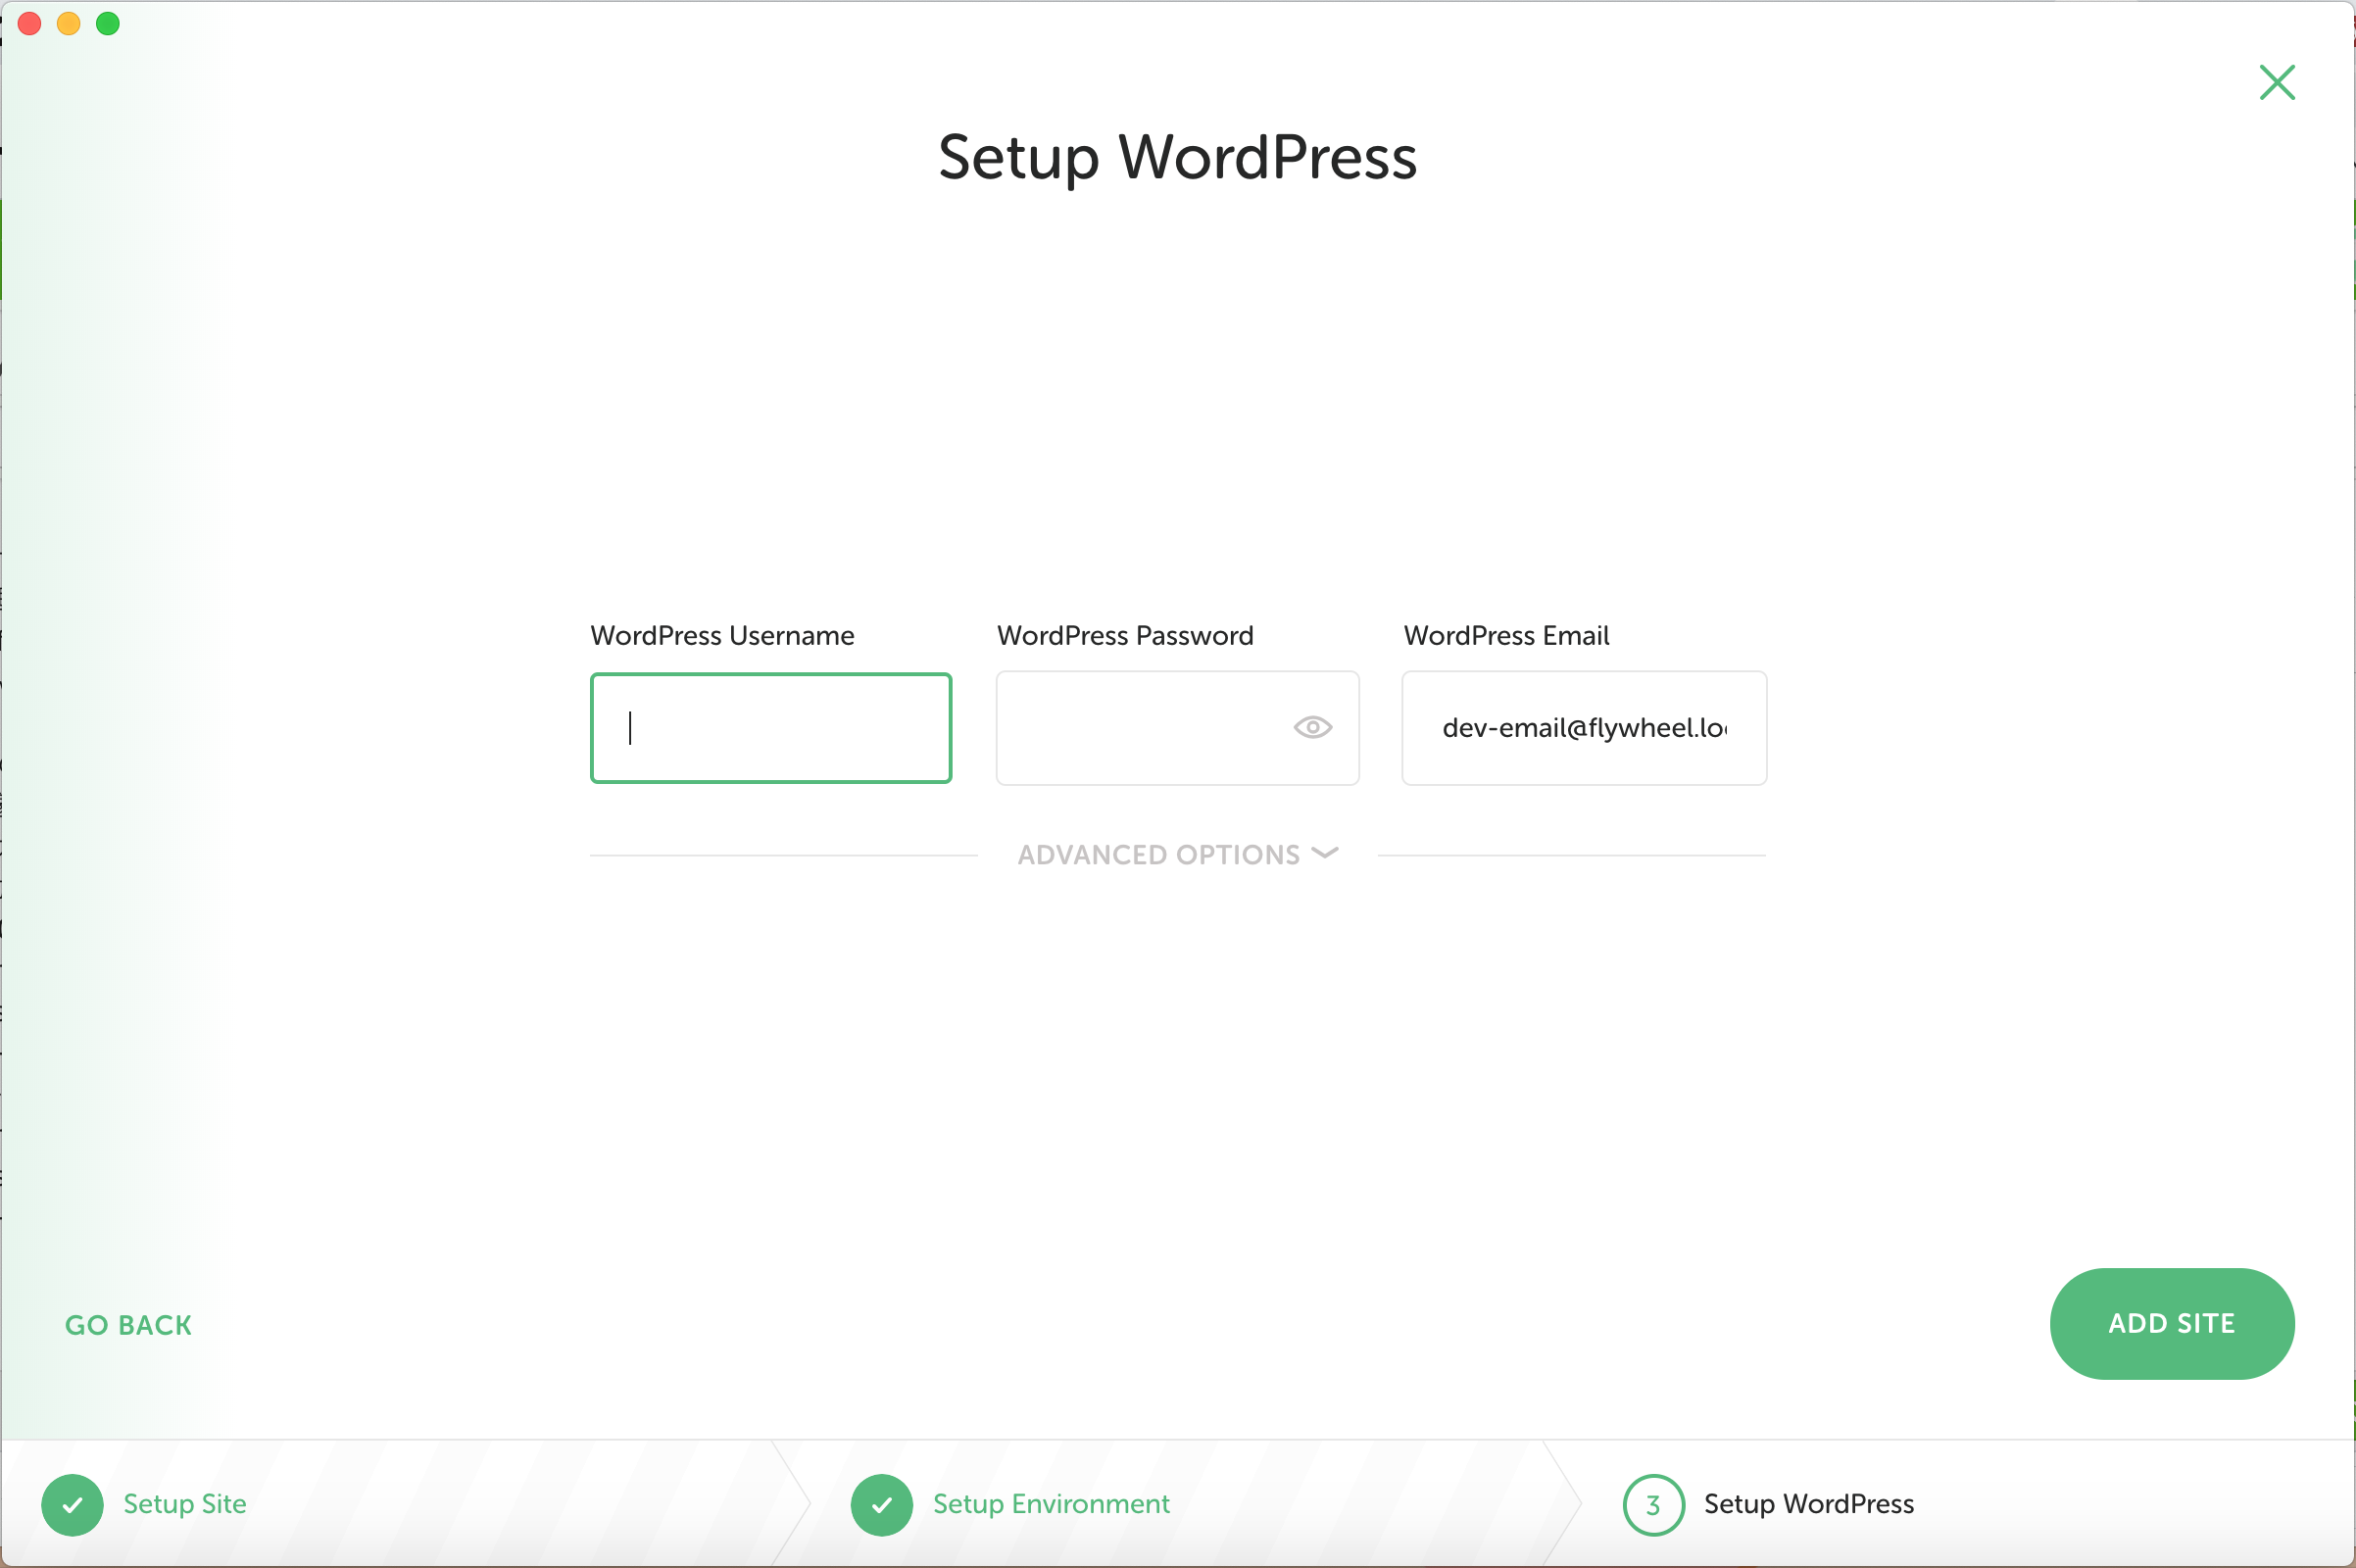Image resolution: width=2356 pixels, height=1568 pixels.
Task: Click the red macOS close button
Action: point(29,23)
